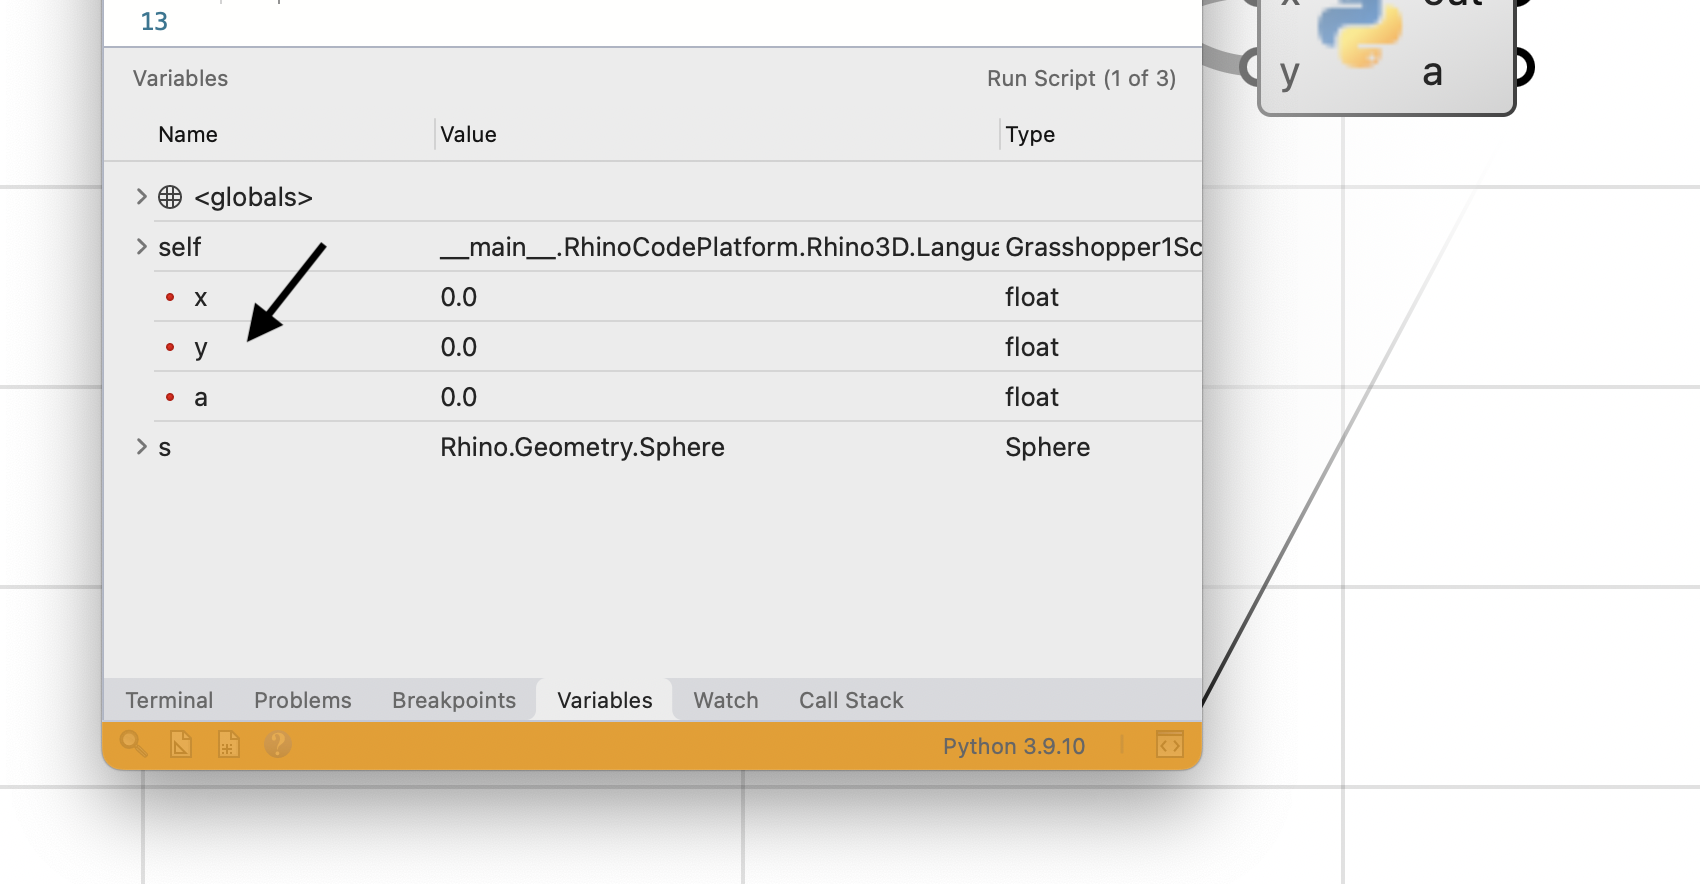Click the template document icon in status bar
This screenshot has width=1700, height=884.
click(x=181, y=745)
